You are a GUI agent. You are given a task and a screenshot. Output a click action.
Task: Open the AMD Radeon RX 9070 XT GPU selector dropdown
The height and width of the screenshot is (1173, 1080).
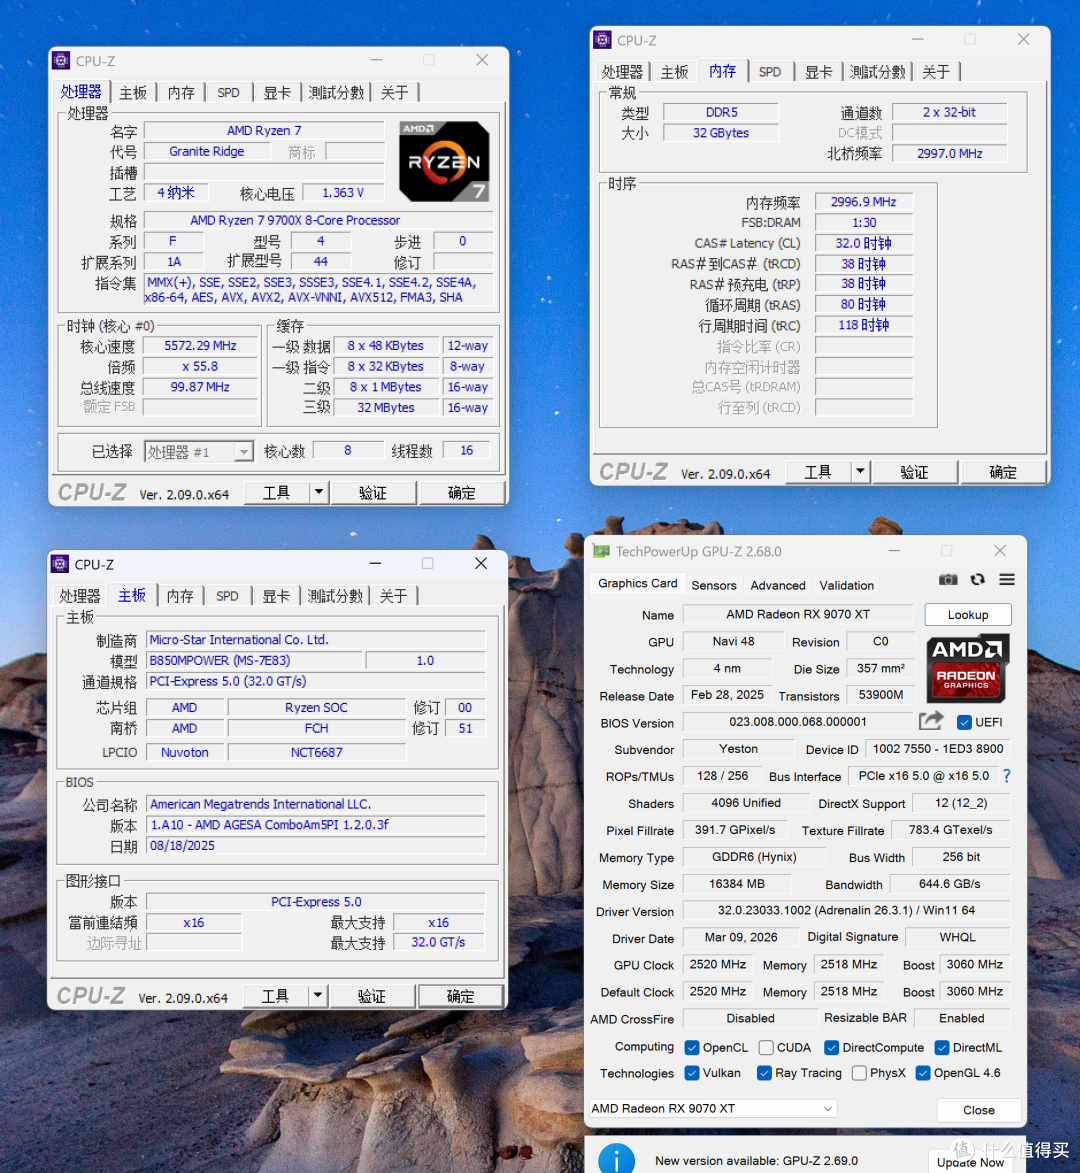point(713,1108)
